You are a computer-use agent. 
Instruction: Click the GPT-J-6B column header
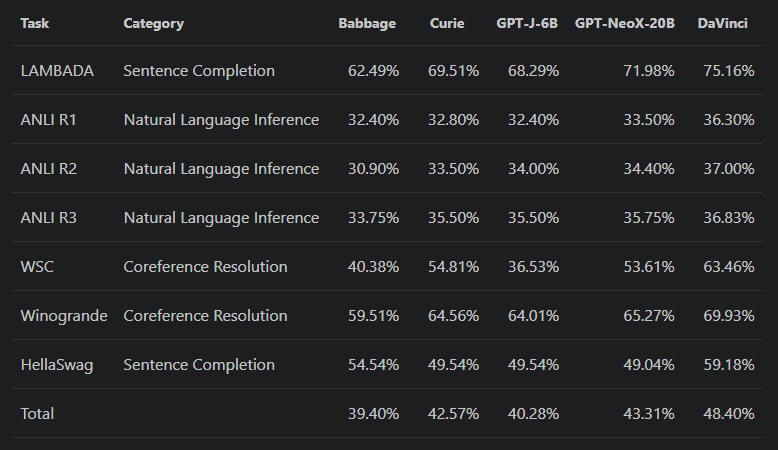click(x=527, y=23)
